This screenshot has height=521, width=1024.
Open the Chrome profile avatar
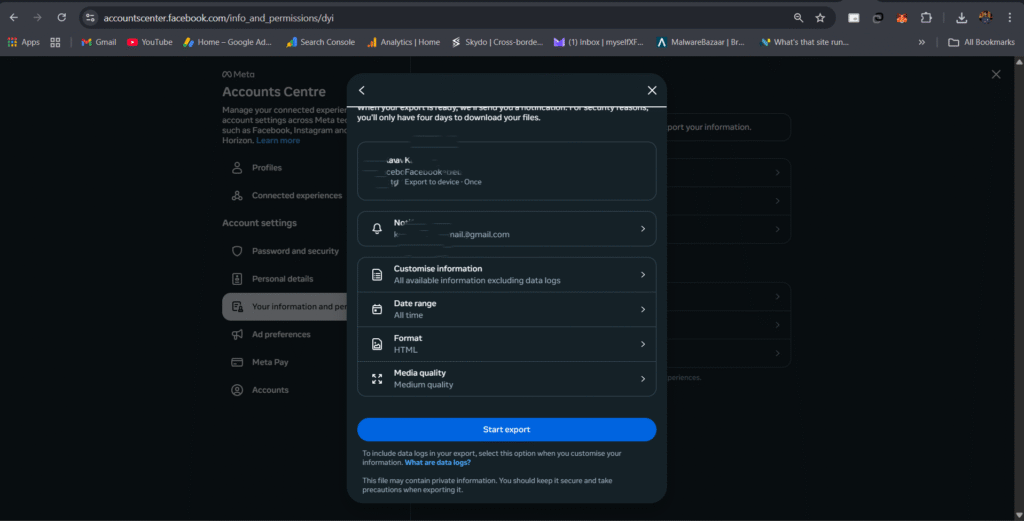point(985,18)
